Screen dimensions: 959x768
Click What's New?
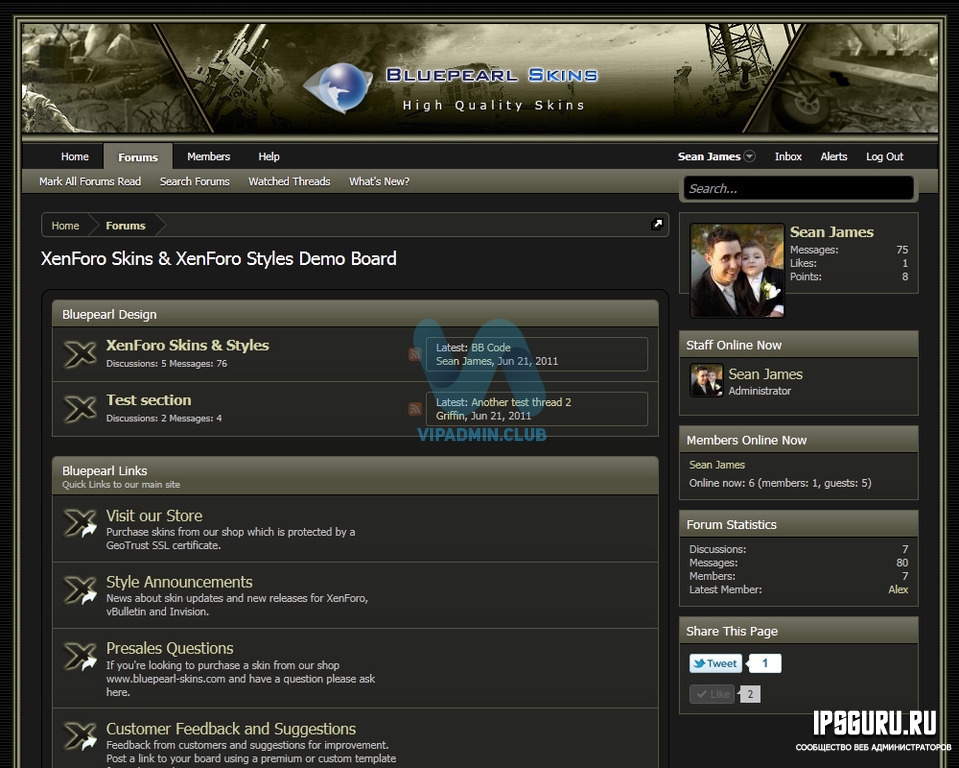coord(379,182)
